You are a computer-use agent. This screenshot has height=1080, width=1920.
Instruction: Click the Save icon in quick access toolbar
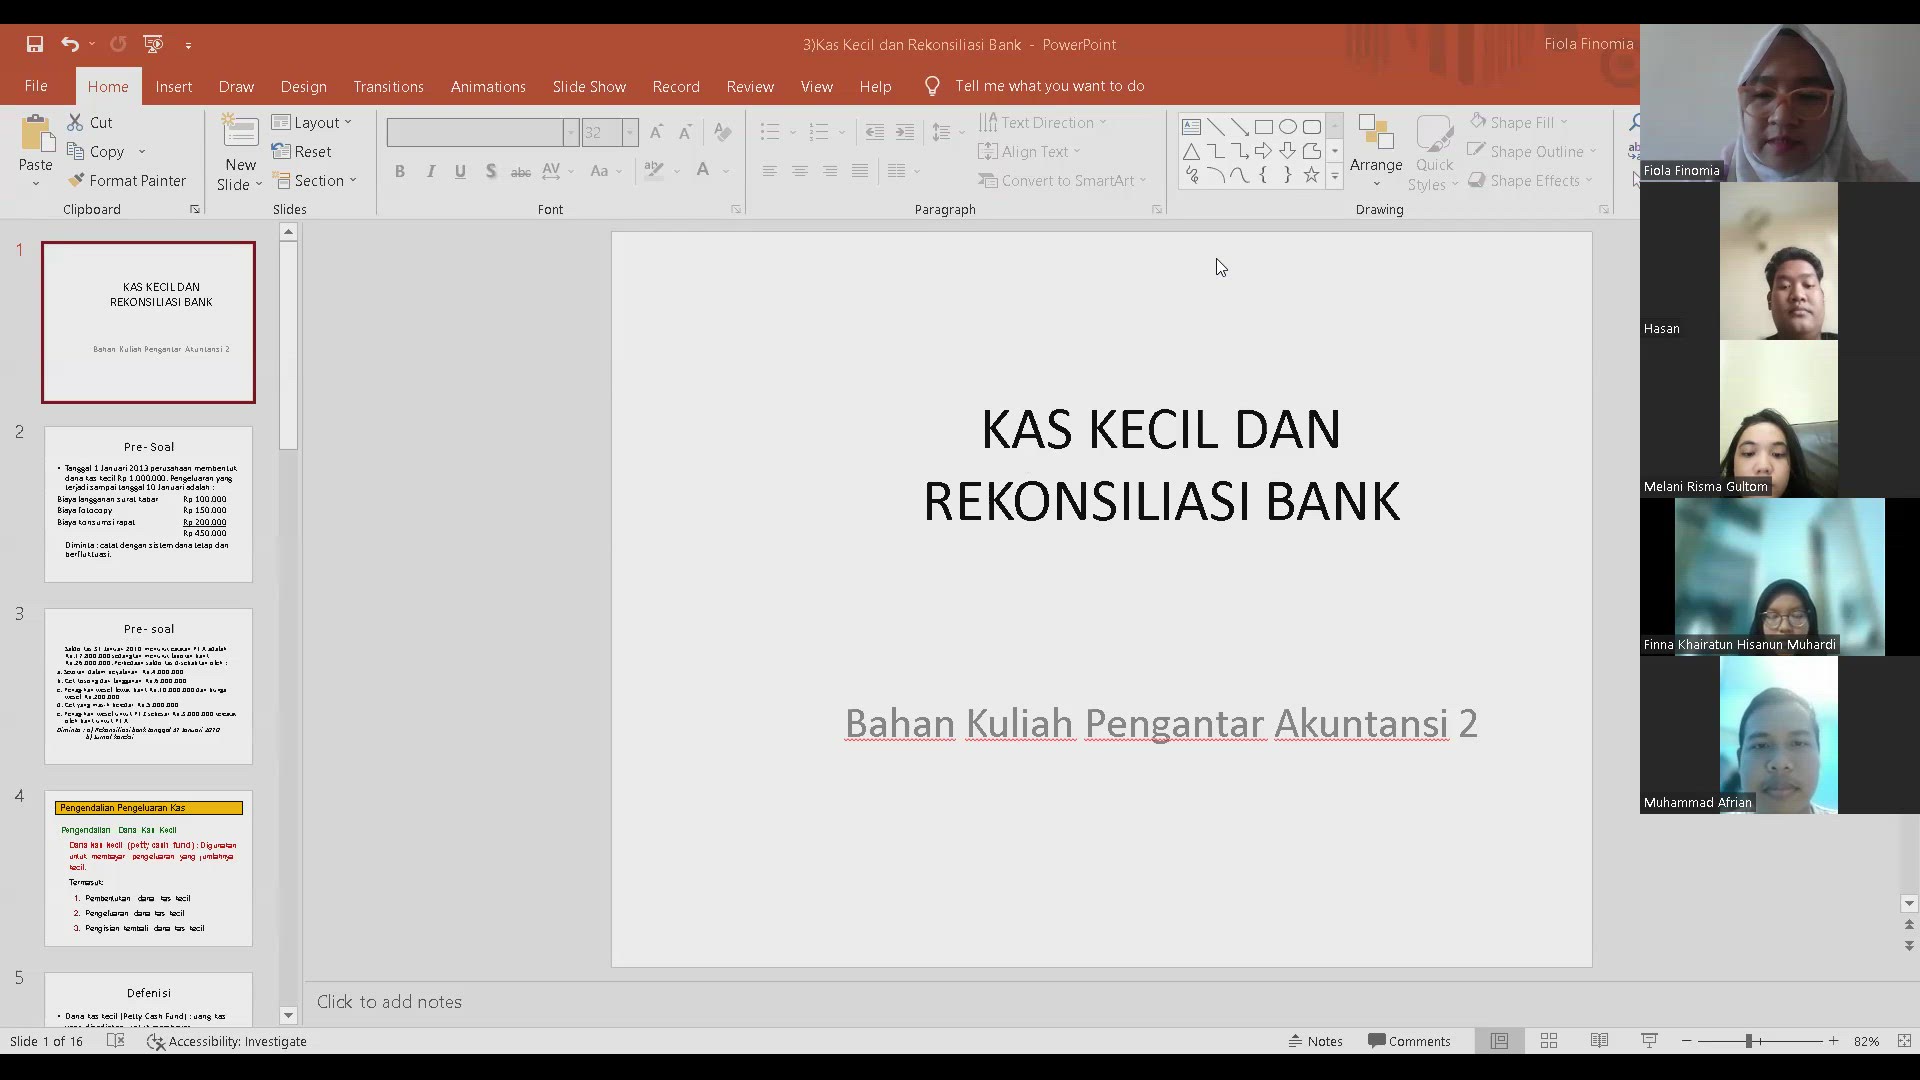click(35, 44)
